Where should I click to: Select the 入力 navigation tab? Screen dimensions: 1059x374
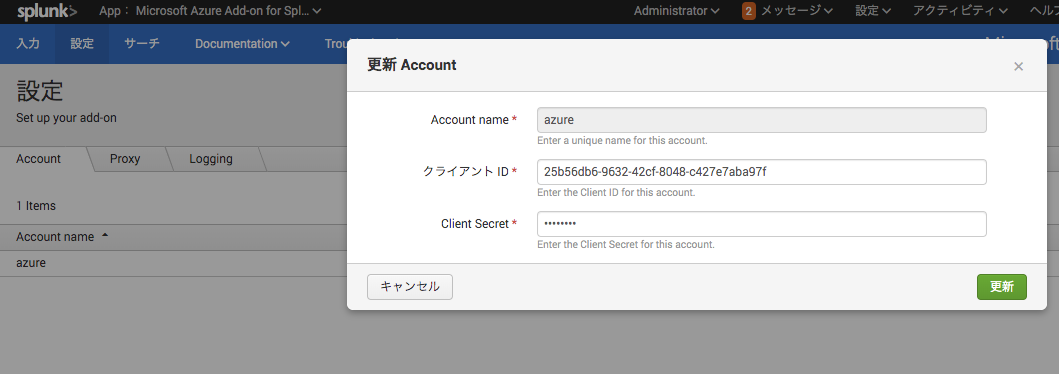(28, 44)
